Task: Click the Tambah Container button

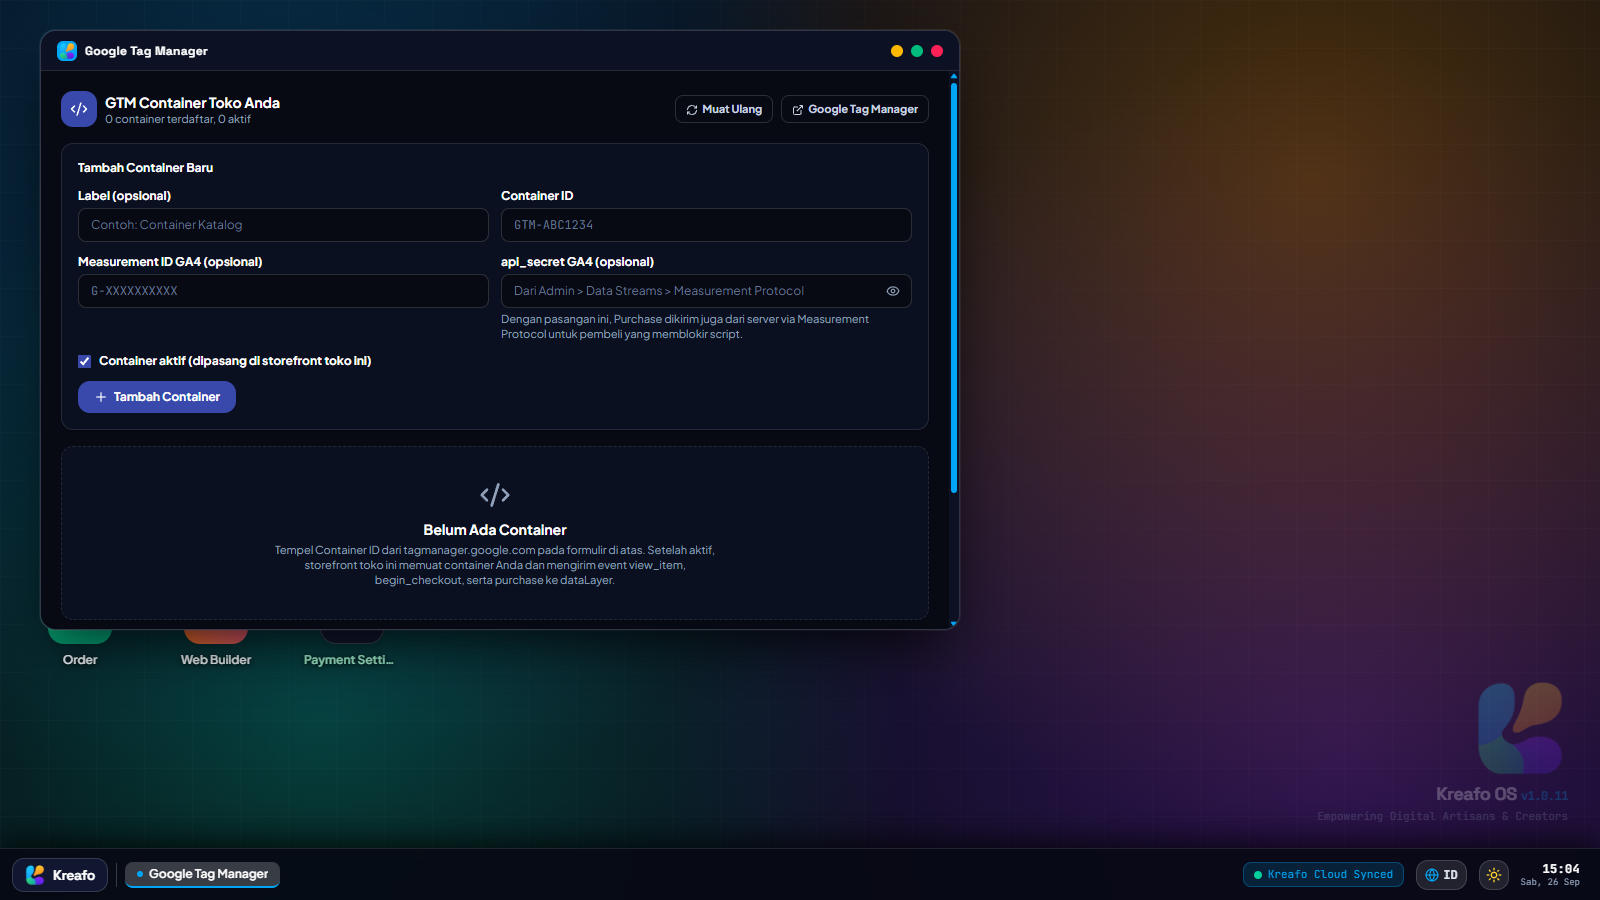Action: 157,397
